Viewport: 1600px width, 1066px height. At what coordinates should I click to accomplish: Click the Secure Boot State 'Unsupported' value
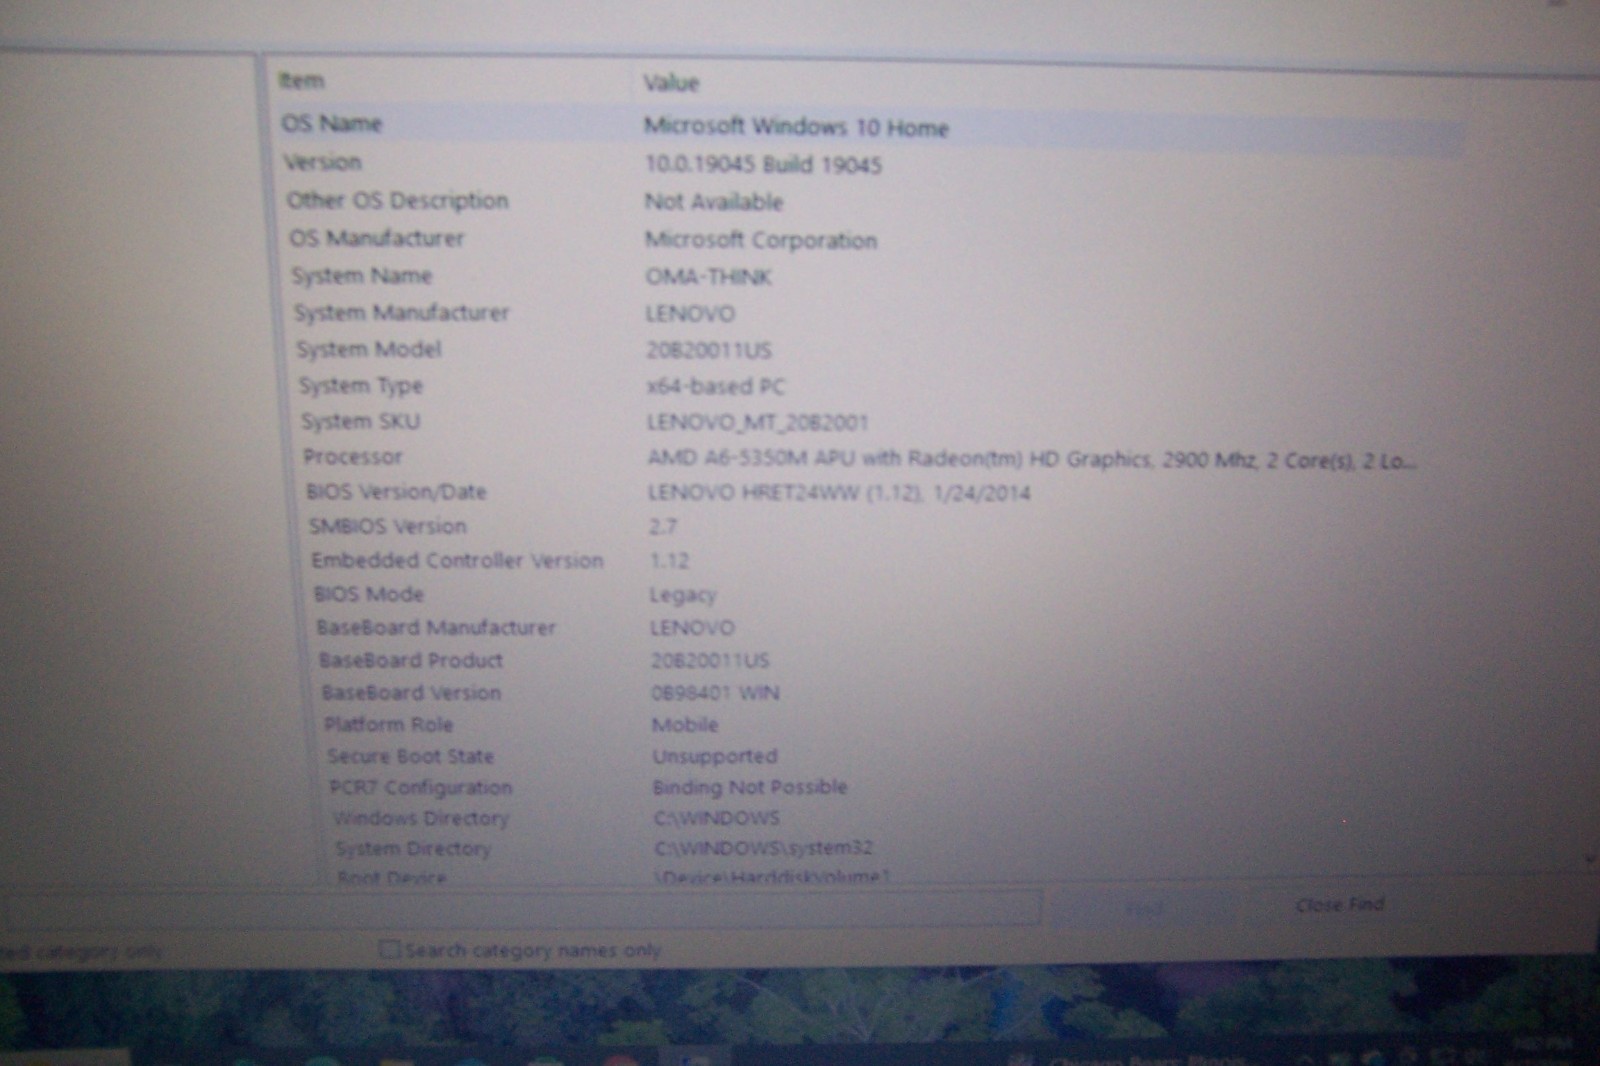pos(715,756)
